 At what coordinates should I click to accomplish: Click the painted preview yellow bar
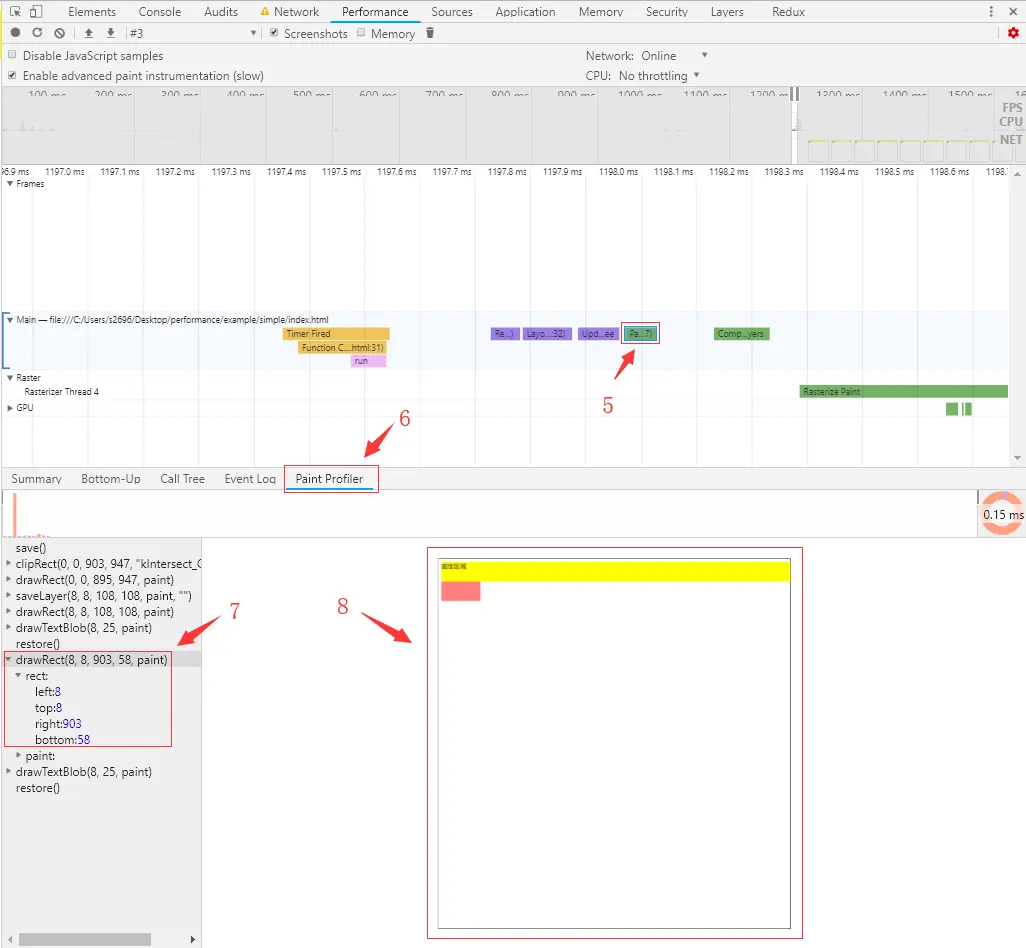coord(615,571)
